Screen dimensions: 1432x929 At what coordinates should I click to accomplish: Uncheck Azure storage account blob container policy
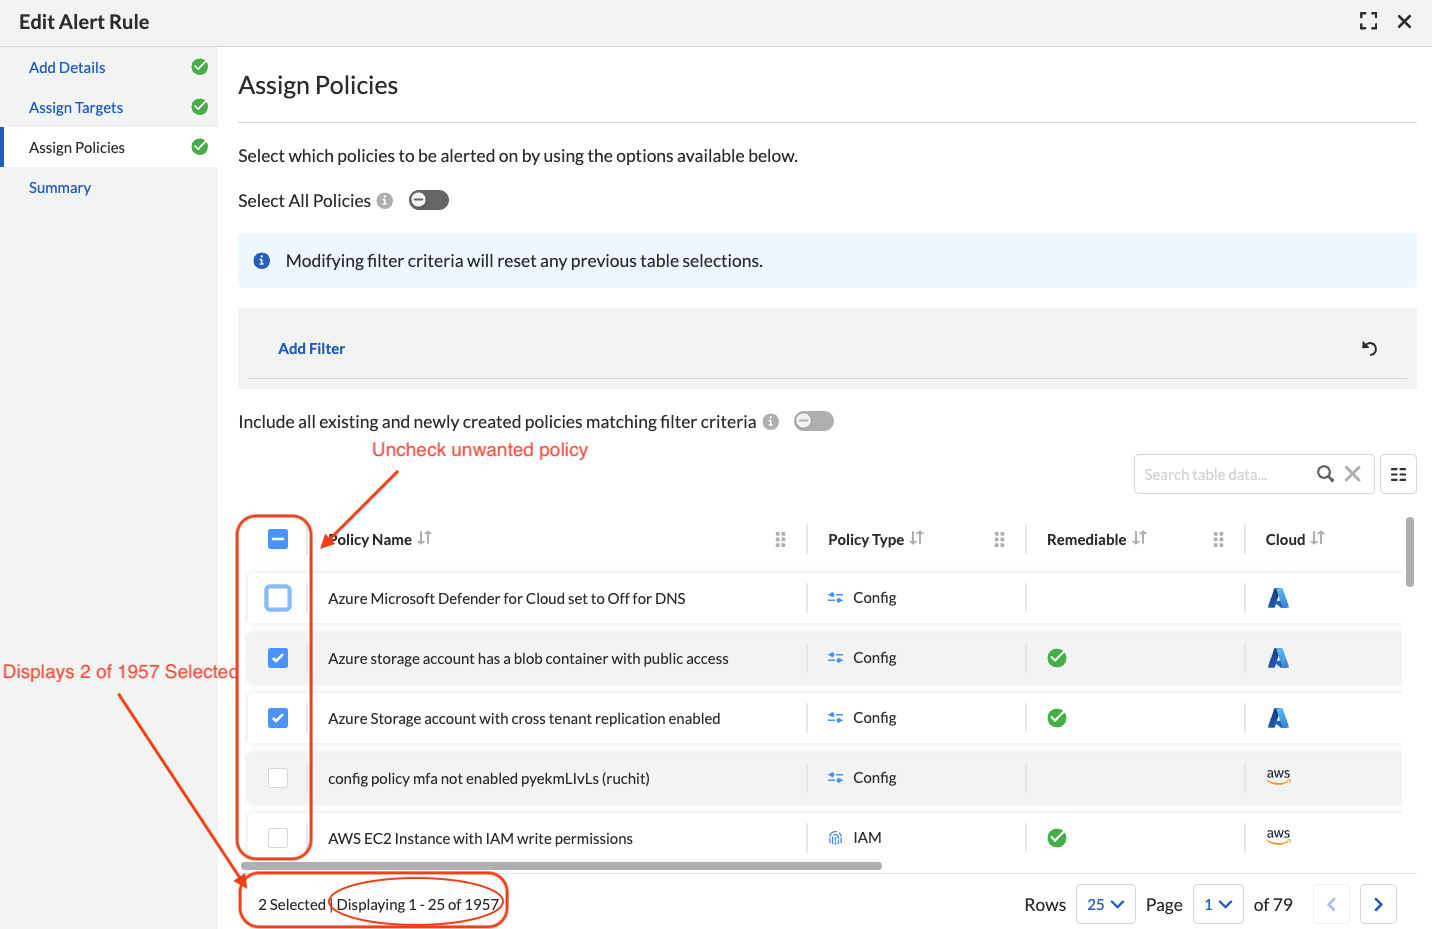point(278,658)
